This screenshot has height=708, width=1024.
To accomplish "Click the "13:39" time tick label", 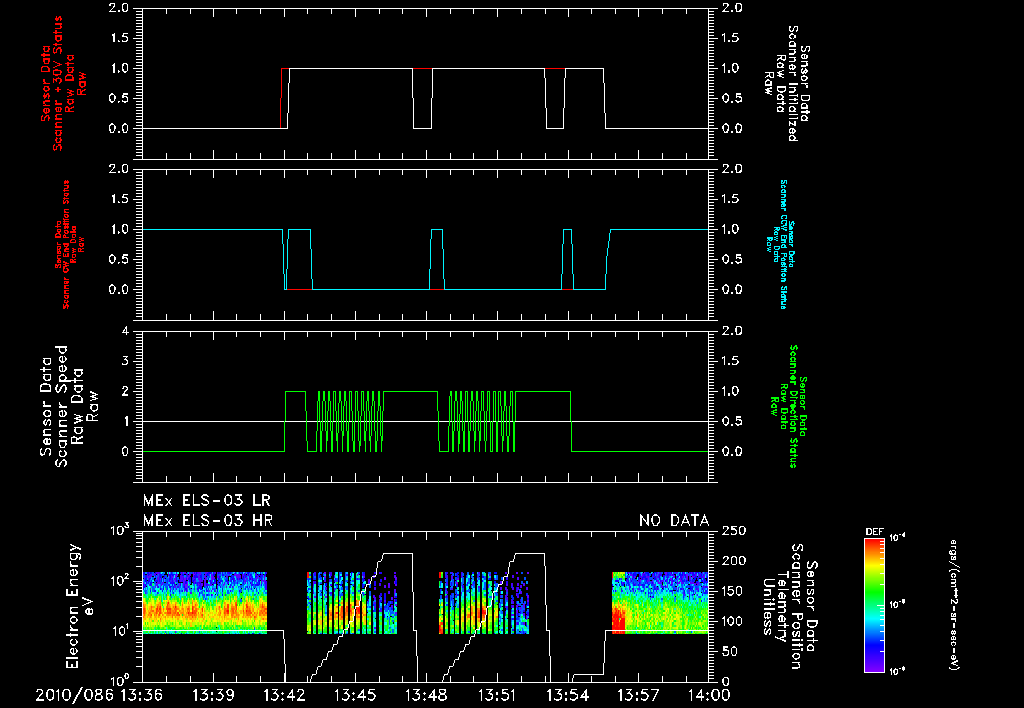I will tap(214, 695).
